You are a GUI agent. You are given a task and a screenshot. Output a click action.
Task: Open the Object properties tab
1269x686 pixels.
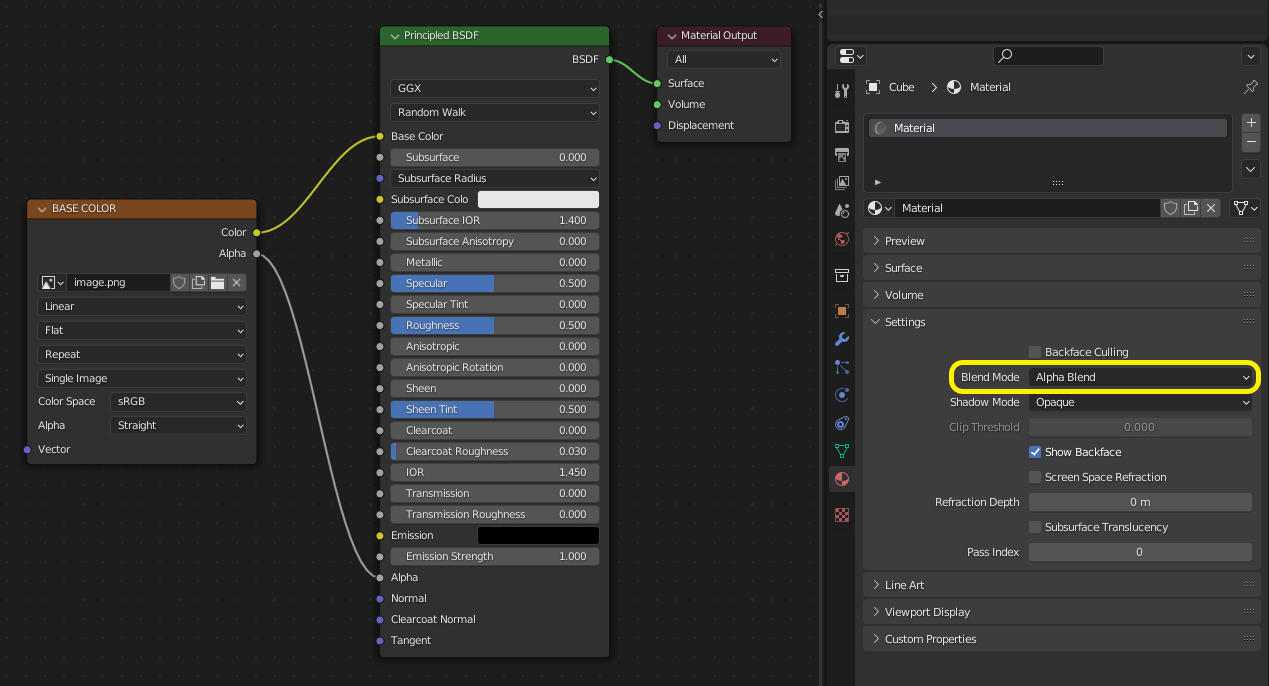pyautogui.click(x=841, y=310)
